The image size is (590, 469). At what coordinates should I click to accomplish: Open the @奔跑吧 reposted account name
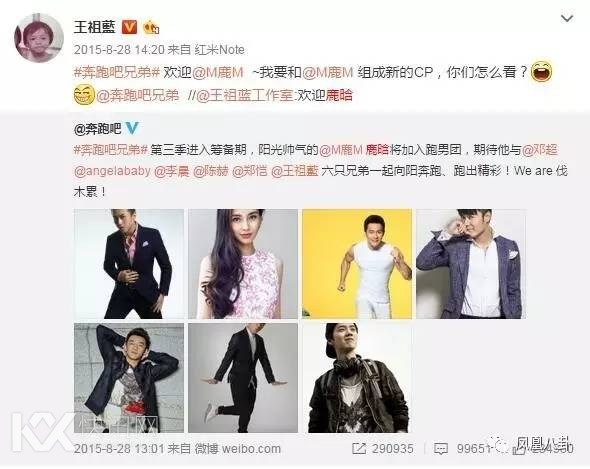(97, 129)
